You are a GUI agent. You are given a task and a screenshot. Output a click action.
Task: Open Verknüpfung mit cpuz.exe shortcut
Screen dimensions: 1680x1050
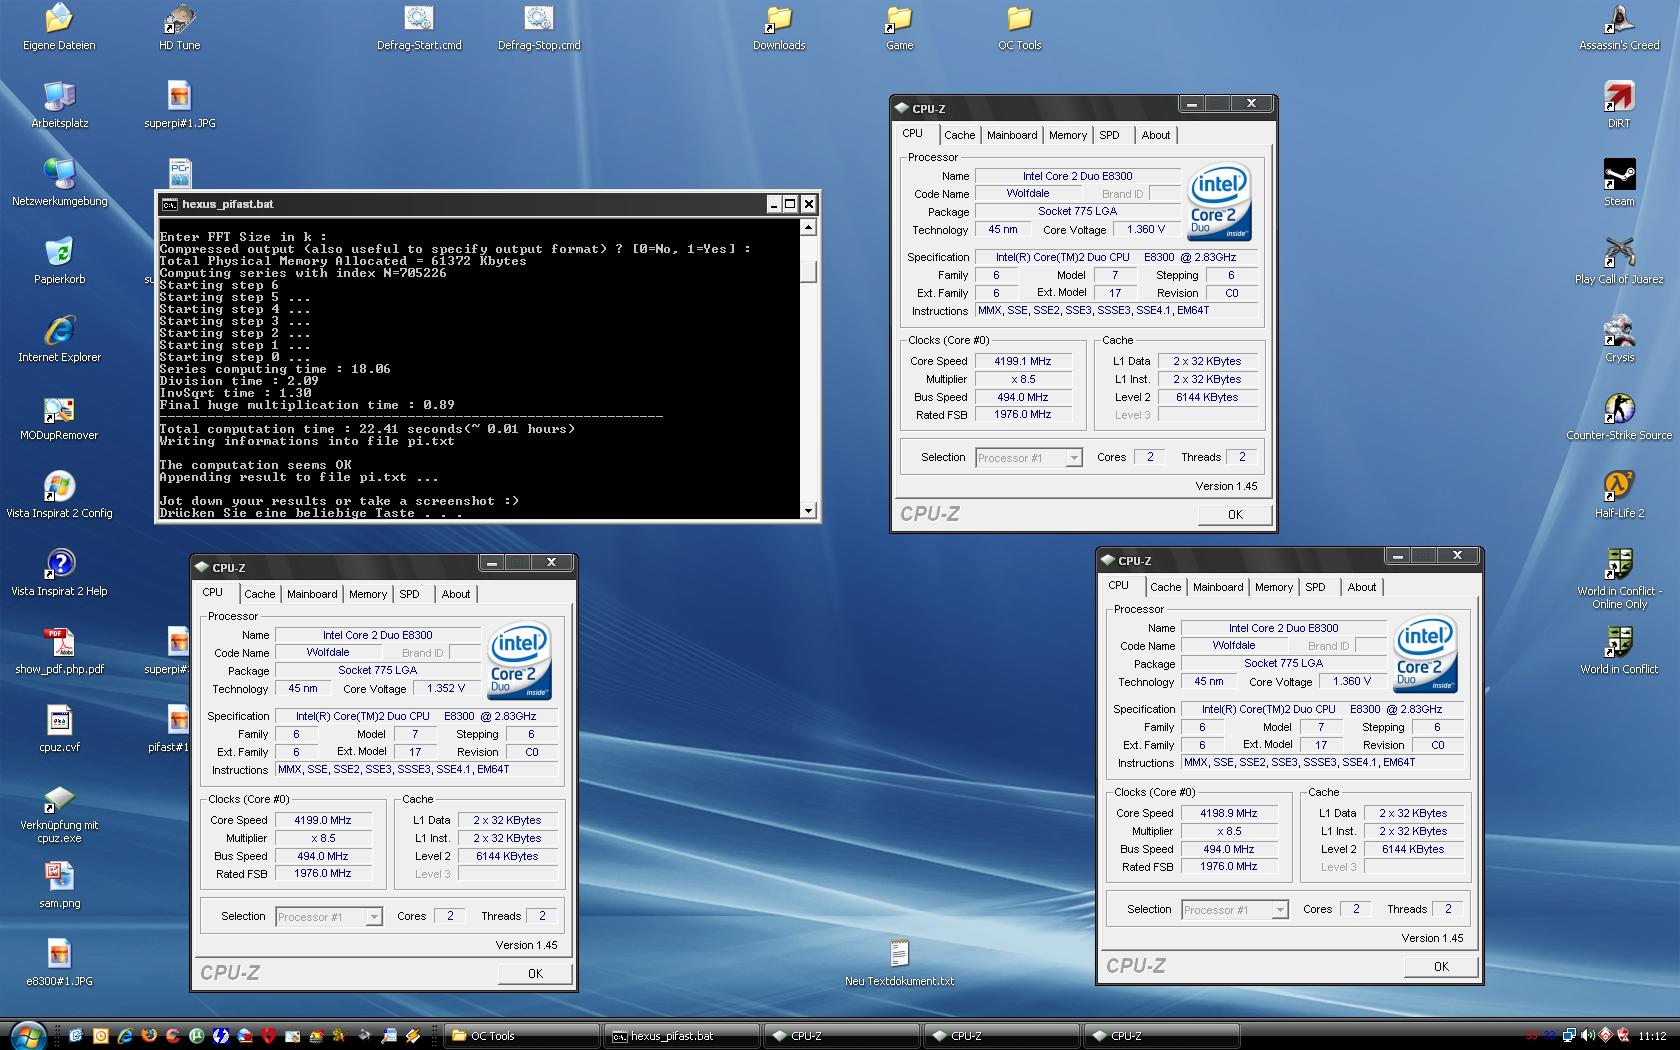(60, 814)
